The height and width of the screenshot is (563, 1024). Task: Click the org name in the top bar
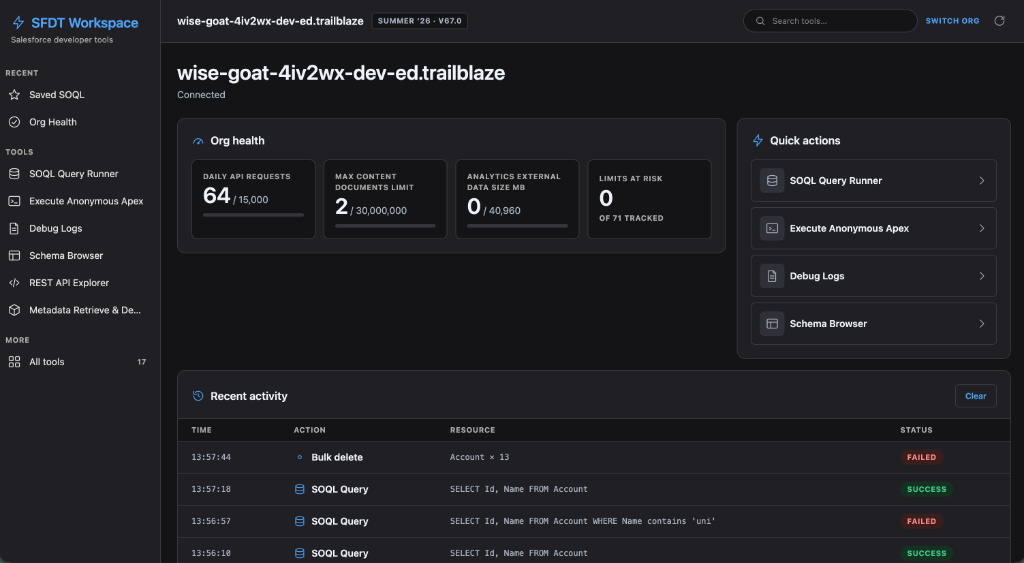coord(270,21)
